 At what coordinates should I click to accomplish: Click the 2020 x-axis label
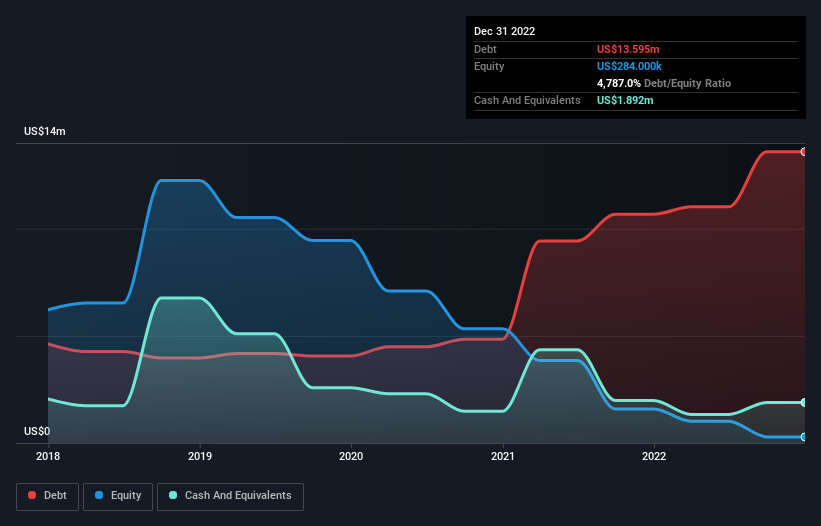tap(351, 456)
